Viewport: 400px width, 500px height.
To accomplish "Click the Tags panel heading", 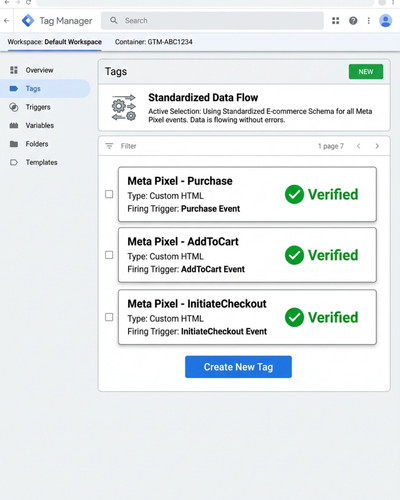I will pos(116,71).
